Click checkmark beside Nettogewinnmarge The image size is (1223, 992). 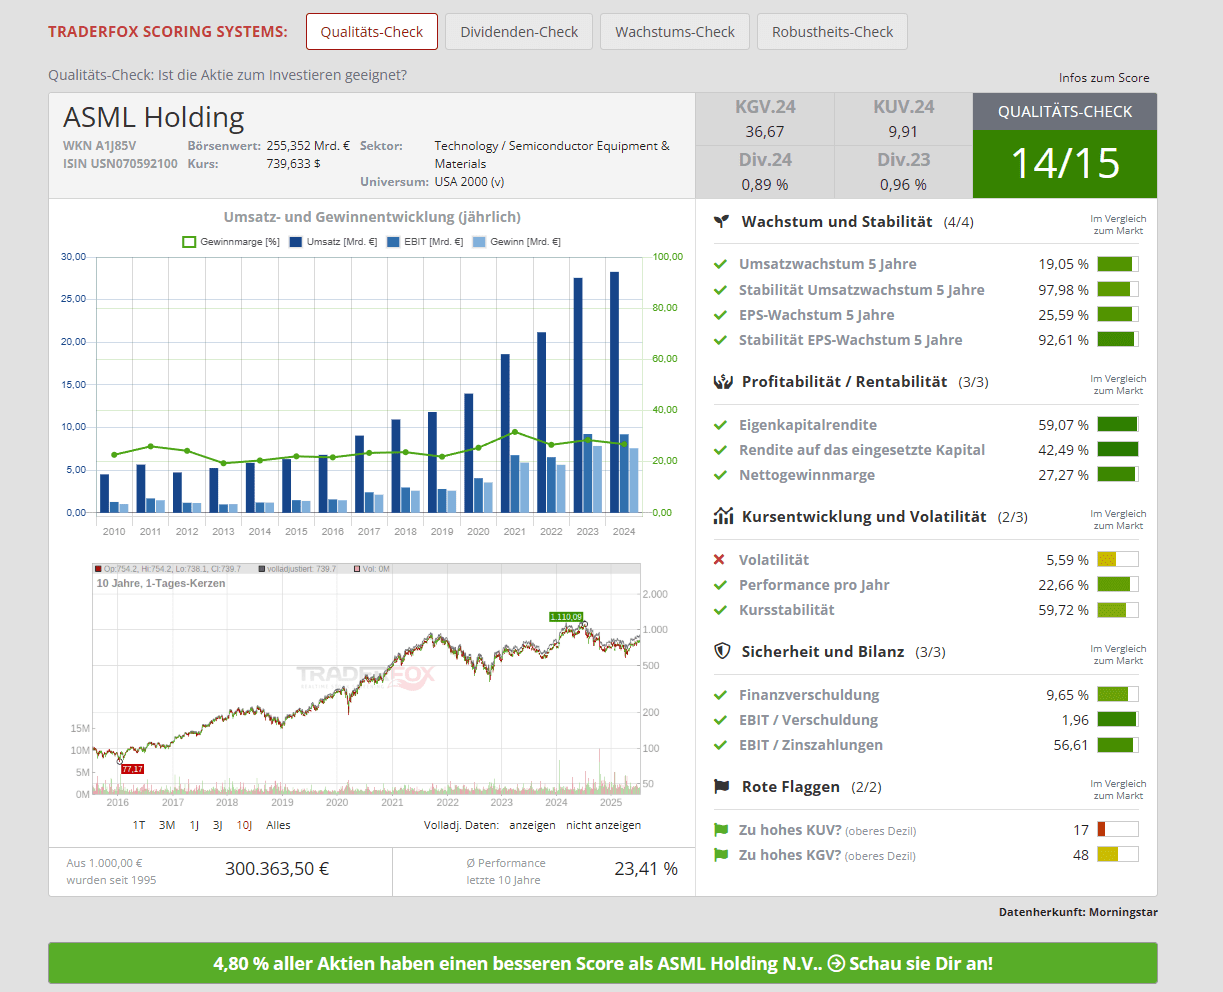point(720,475)
